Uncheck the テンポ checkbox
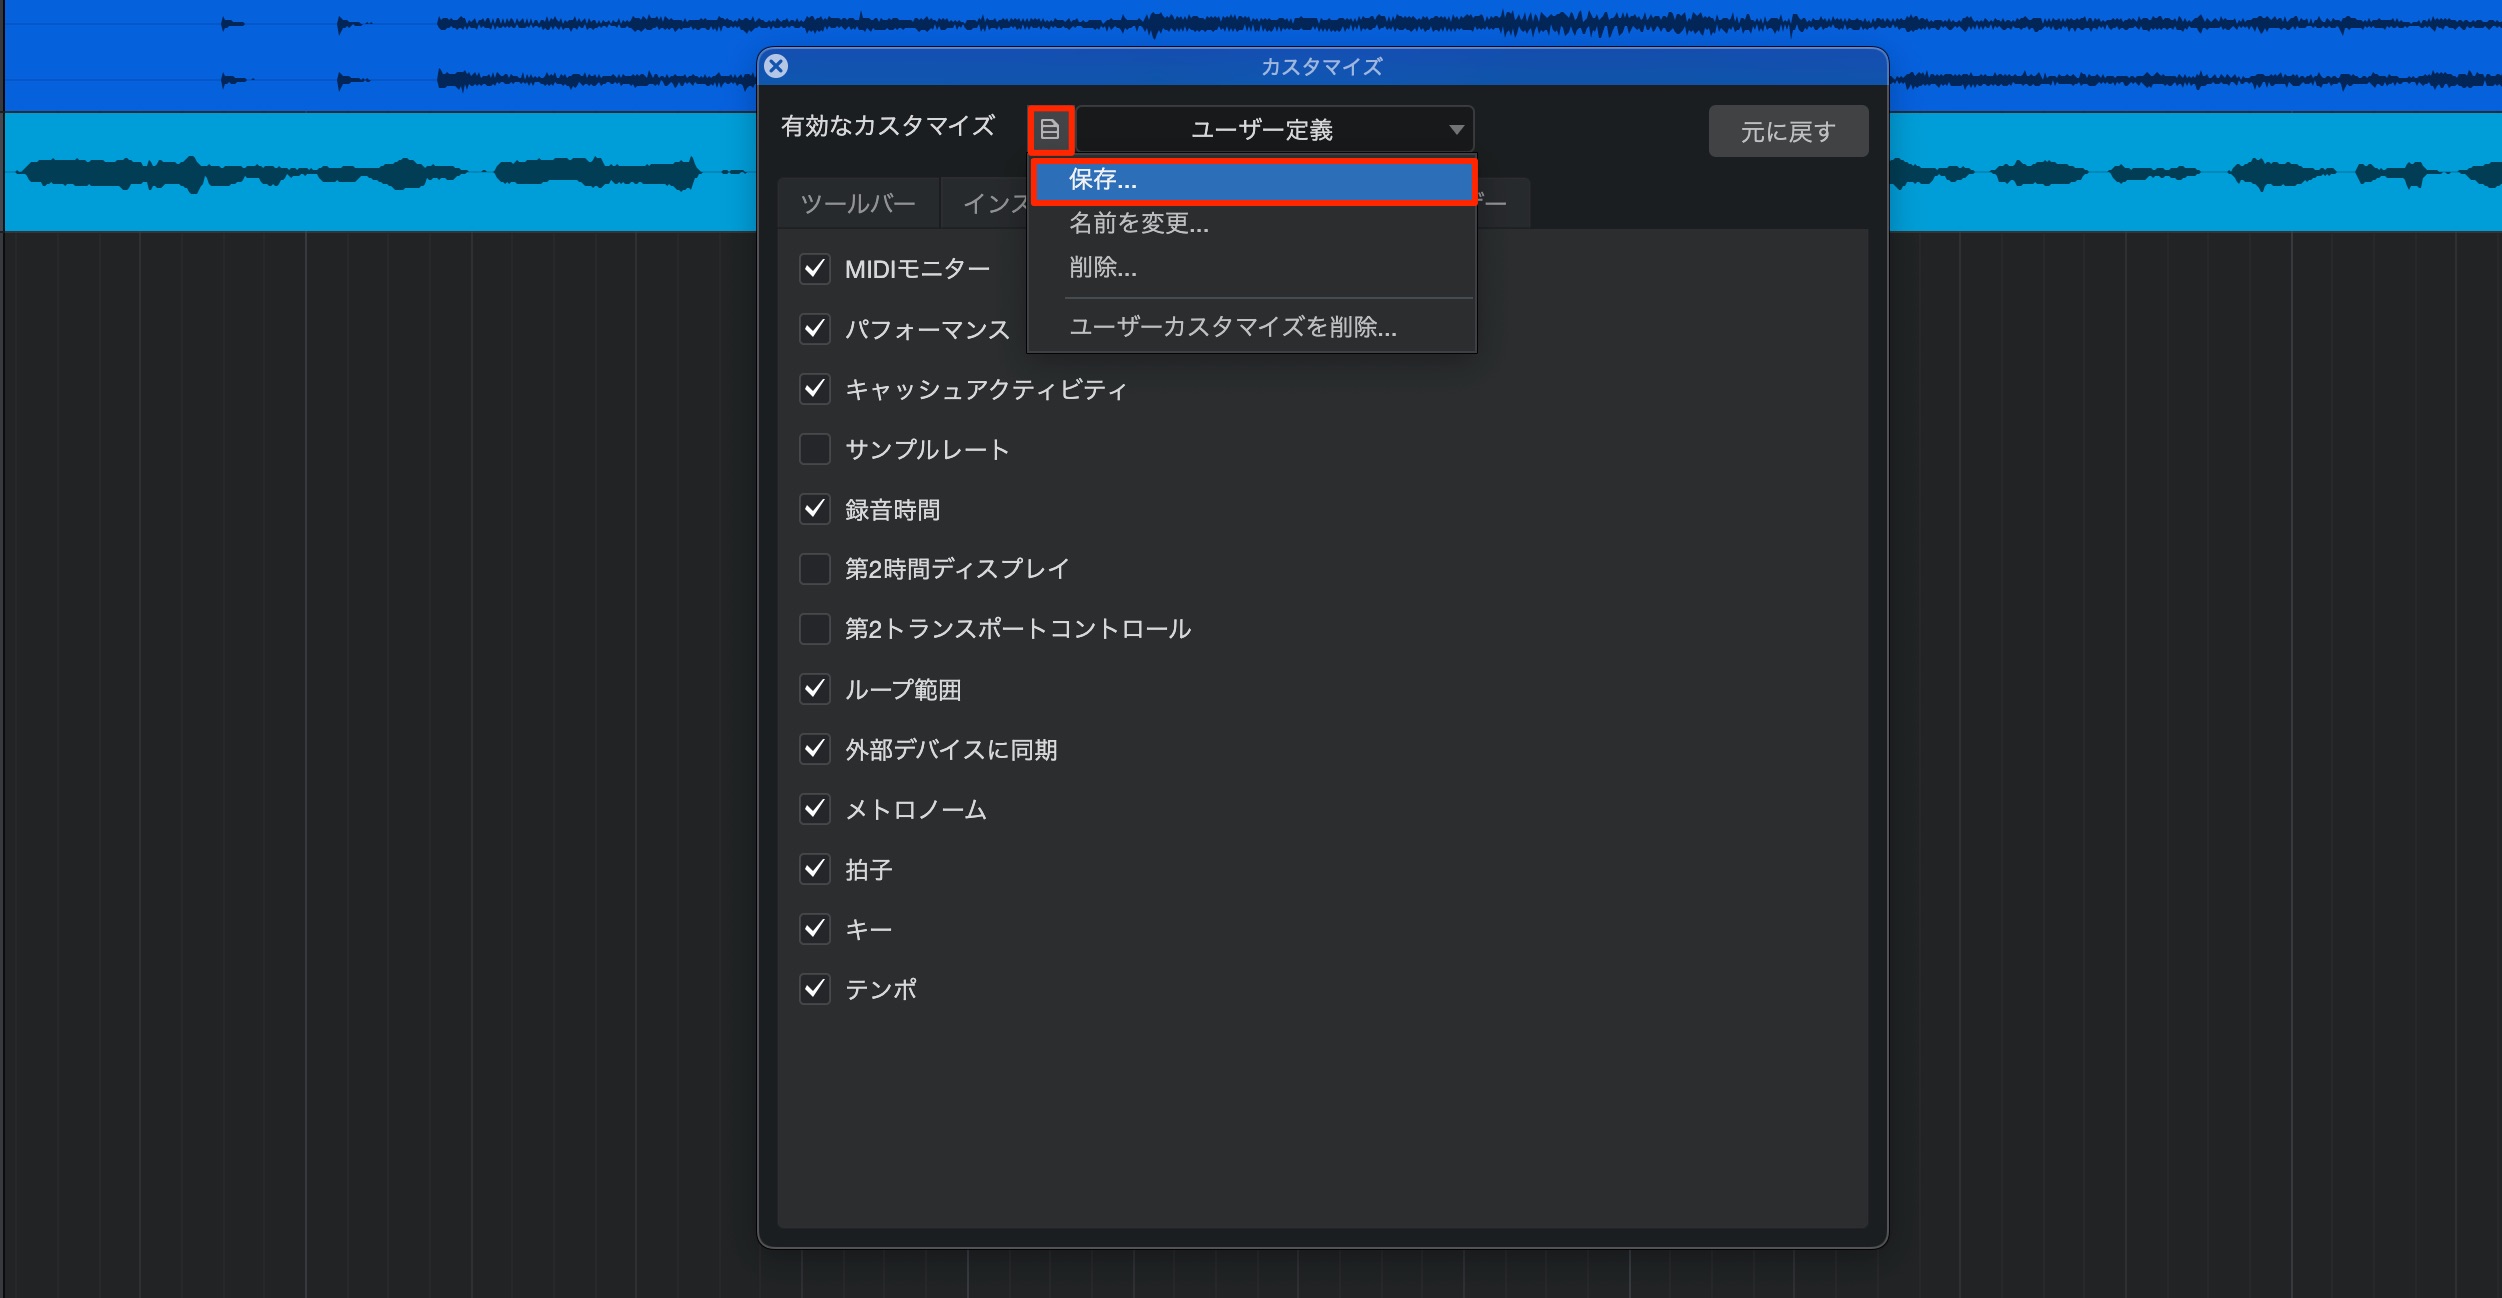 click(815, 989)
